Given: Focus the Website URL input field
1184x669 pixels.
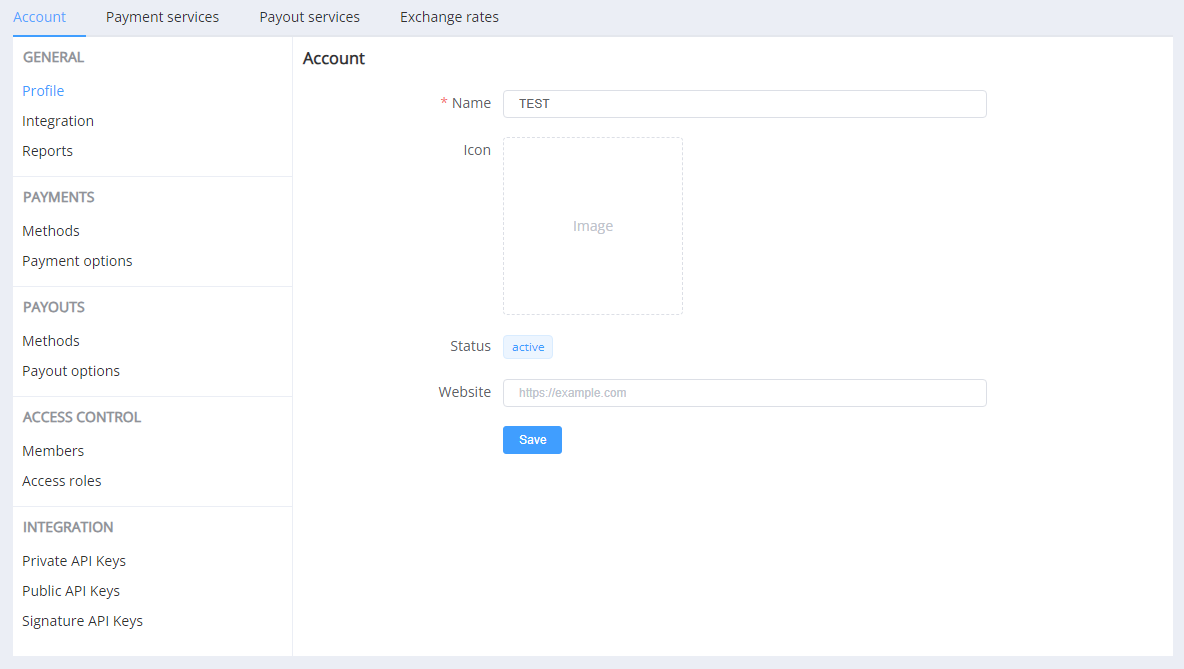Looking at the screenshot, I should point(744,393).
